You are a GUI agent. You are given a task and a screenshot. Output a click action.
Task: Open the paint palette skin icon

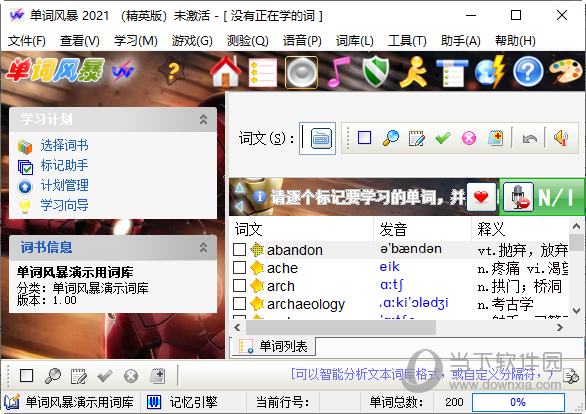pos(566,72)
